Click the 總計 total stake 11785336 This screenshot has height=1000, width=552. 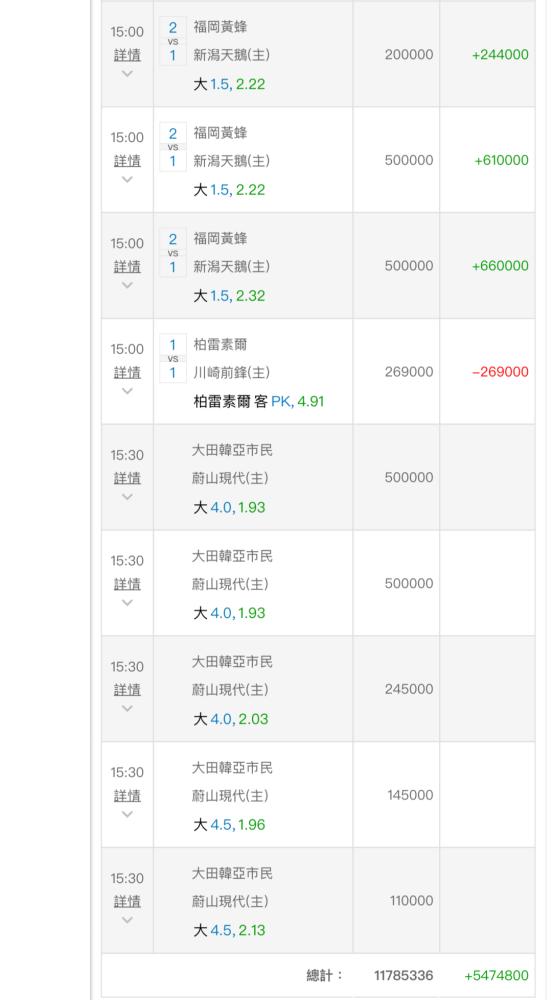[x=403, y=976]
